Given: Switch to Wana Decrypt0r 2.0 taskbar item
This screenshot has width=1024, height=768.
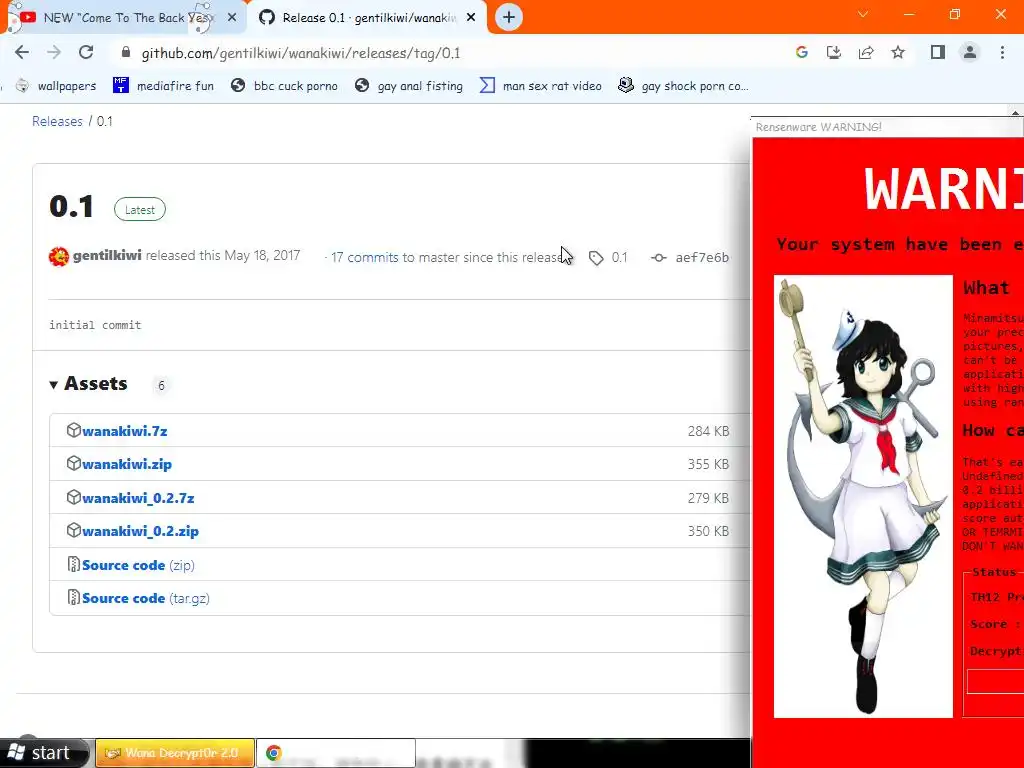Looking at the screenshot, I should click(x=175, y=753).
